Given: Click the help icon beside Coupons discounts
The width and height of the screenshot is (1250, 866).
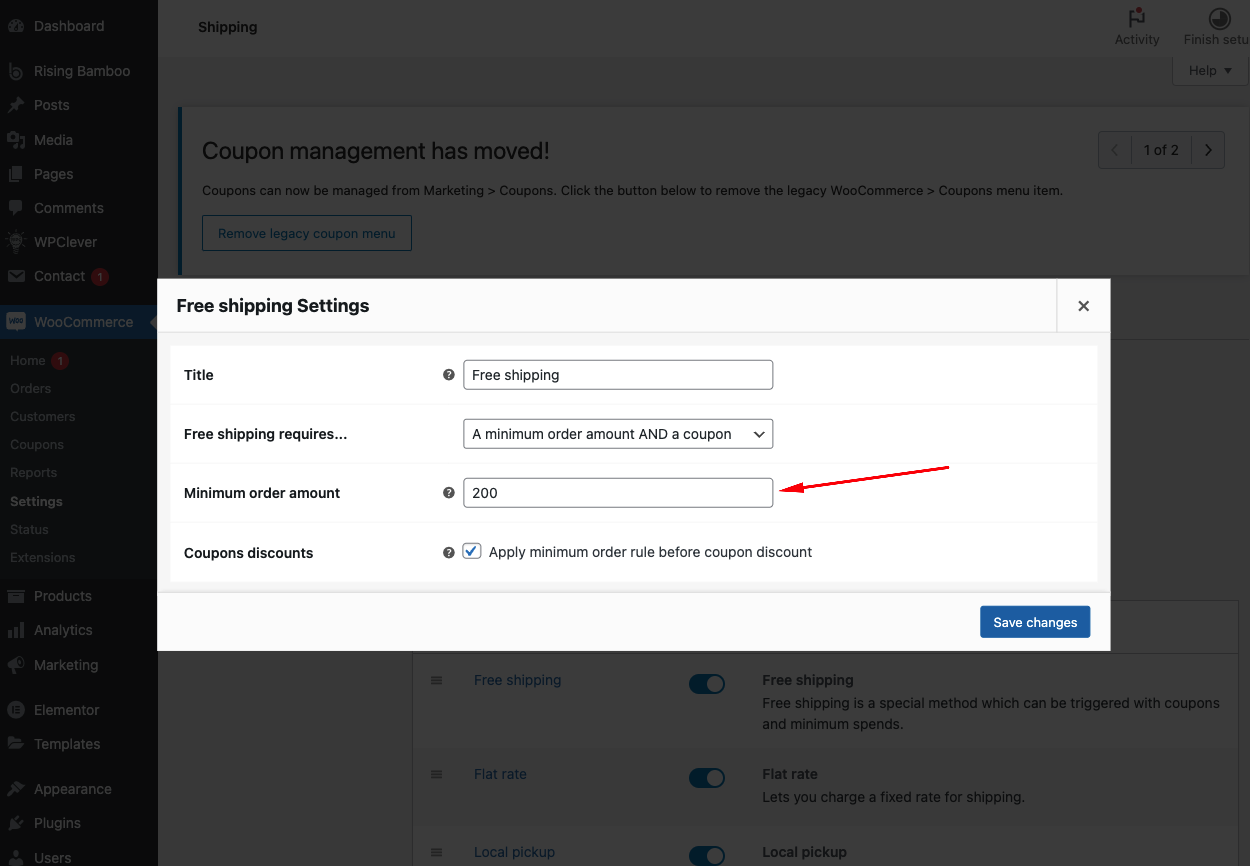Looking at the screenshot, I should tap(449, 552).
